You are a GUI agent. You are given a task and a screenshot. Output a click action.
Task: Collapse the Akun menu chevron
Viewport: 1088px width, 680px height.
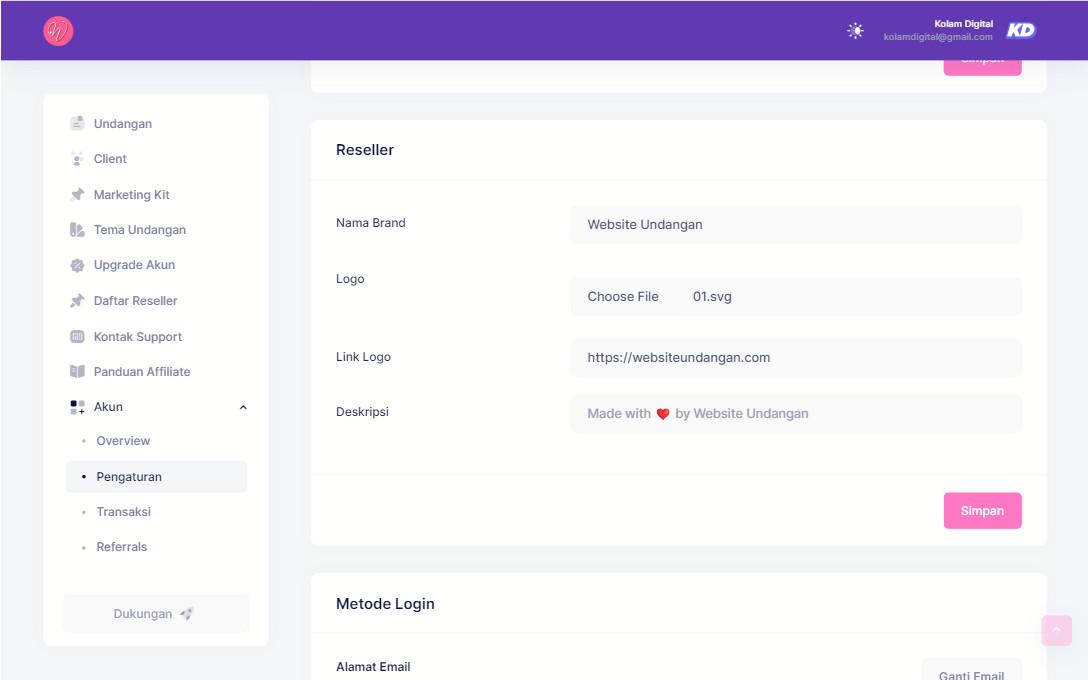(243, 408)
